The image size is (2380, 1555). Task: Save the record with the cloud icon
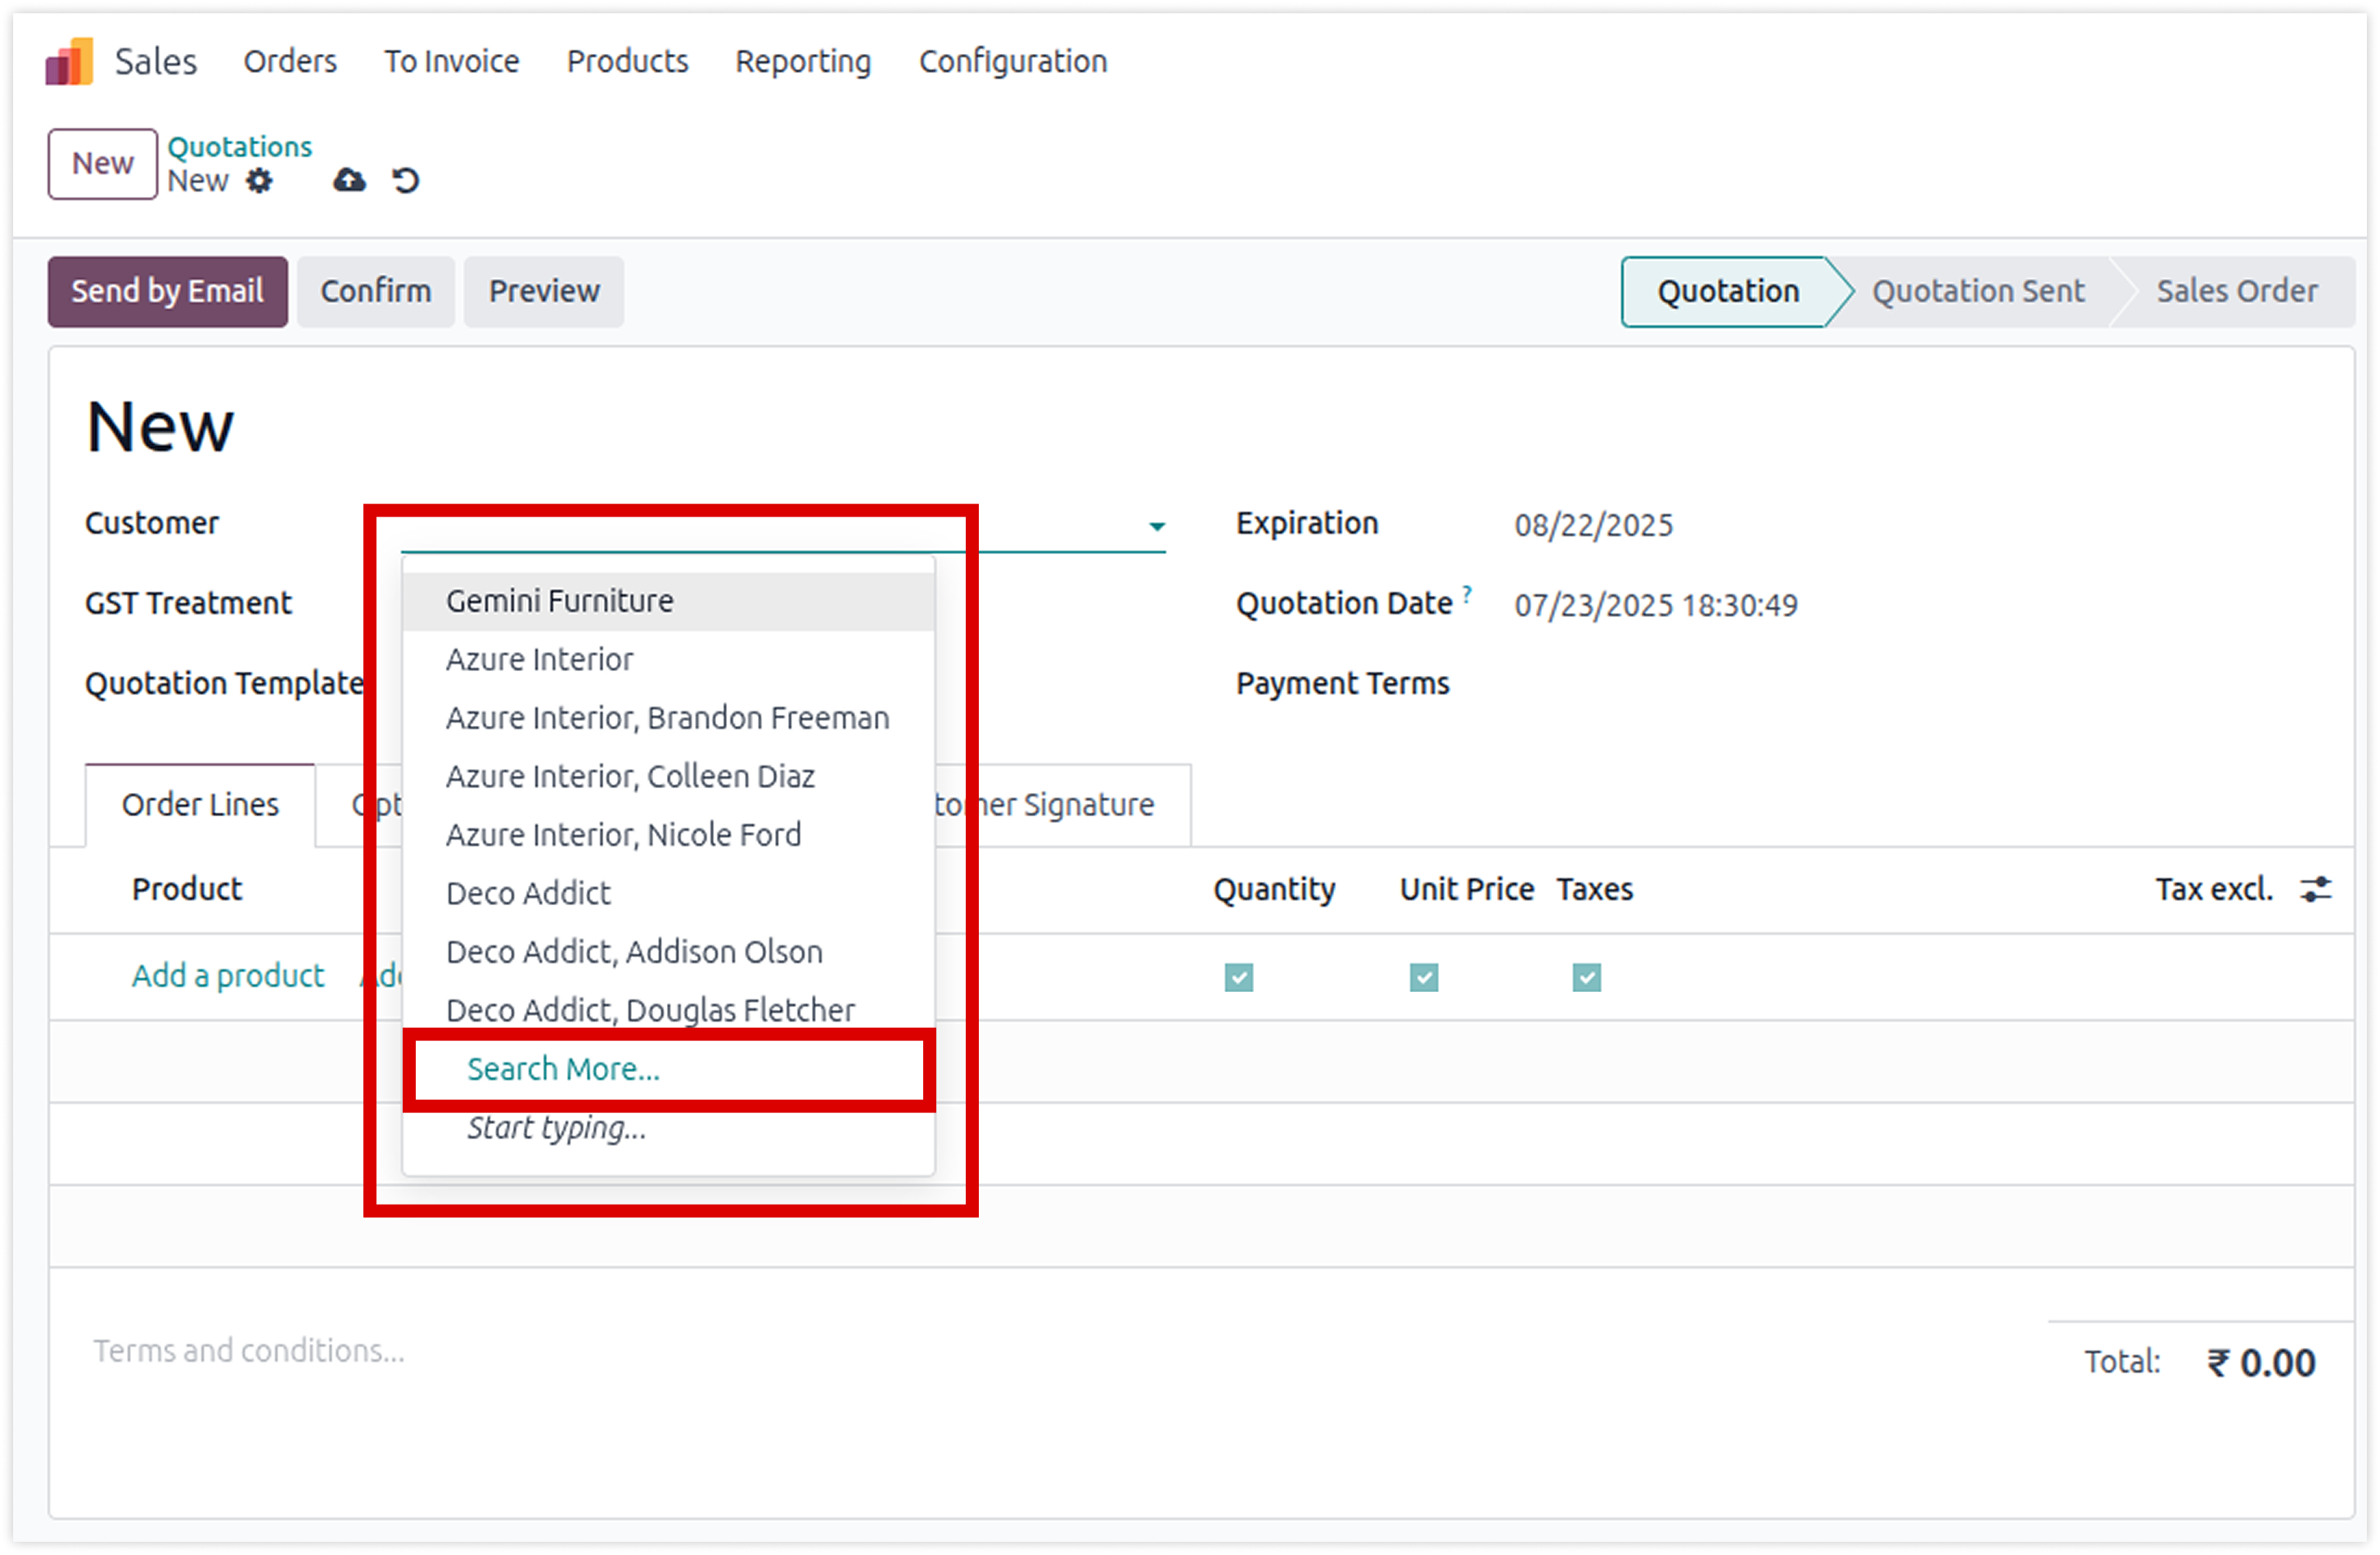(349, 180)
